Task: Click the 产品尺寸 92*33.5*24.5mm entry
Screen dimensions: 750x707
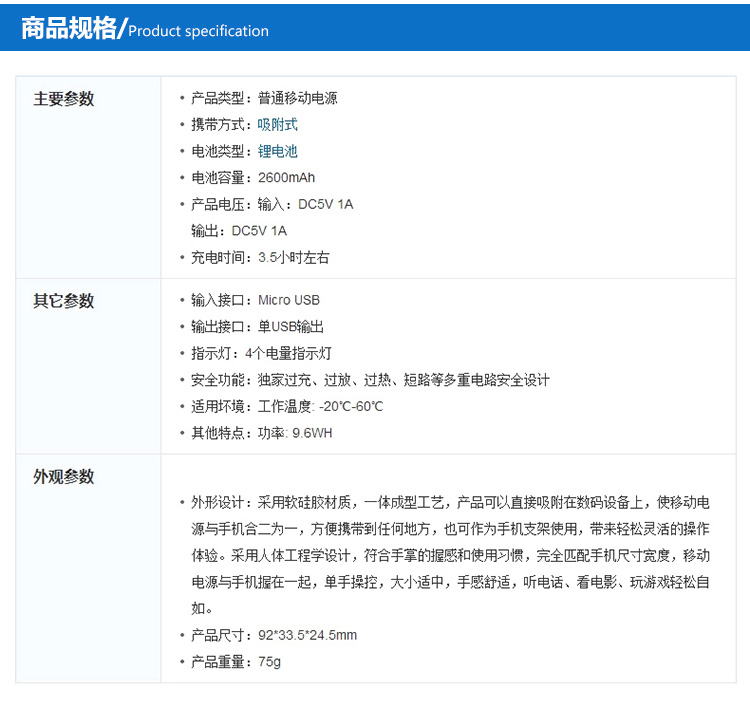Action: pos(274,635)
